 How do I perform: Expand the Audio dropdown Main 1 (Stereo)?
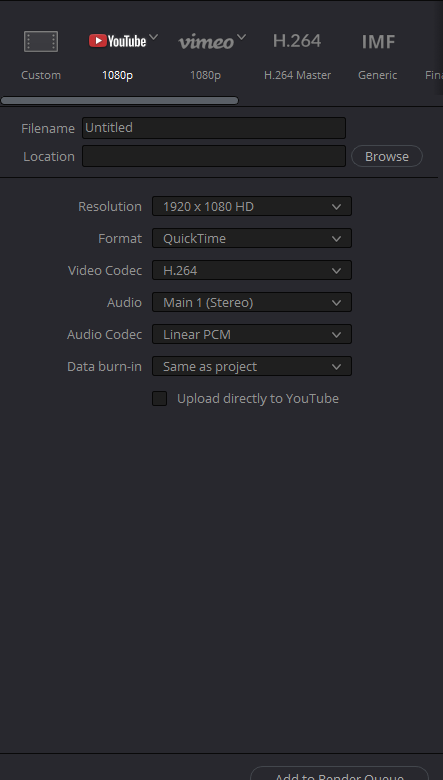252,302
